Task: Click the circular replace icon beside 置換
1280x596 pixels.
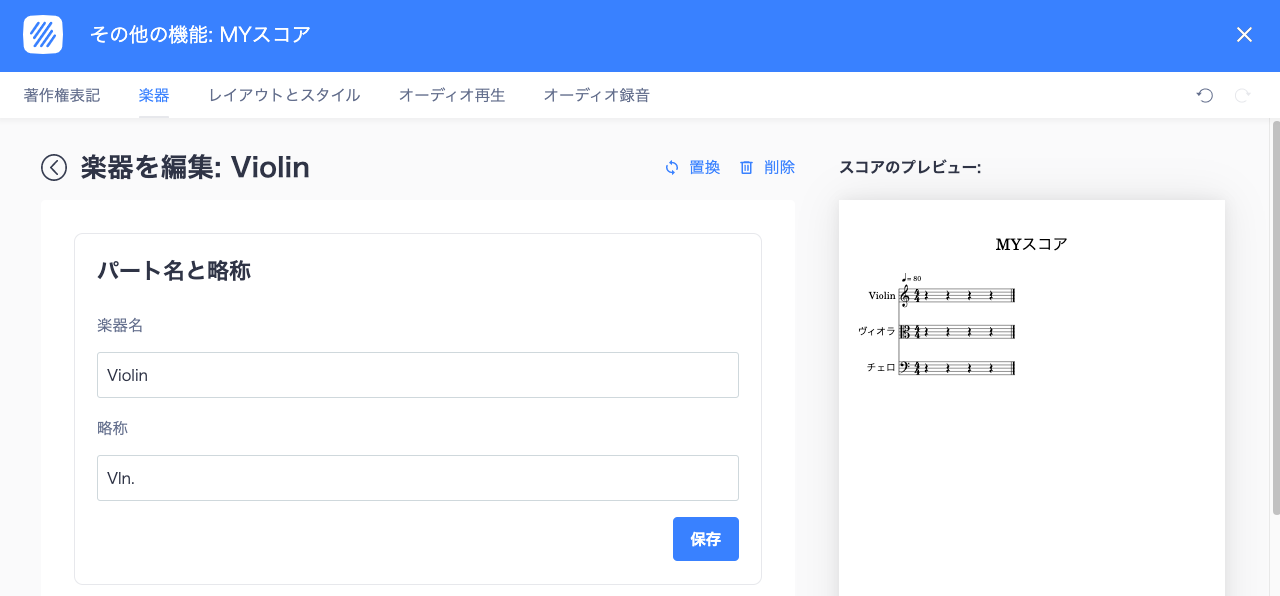Action: click(670, 167)
